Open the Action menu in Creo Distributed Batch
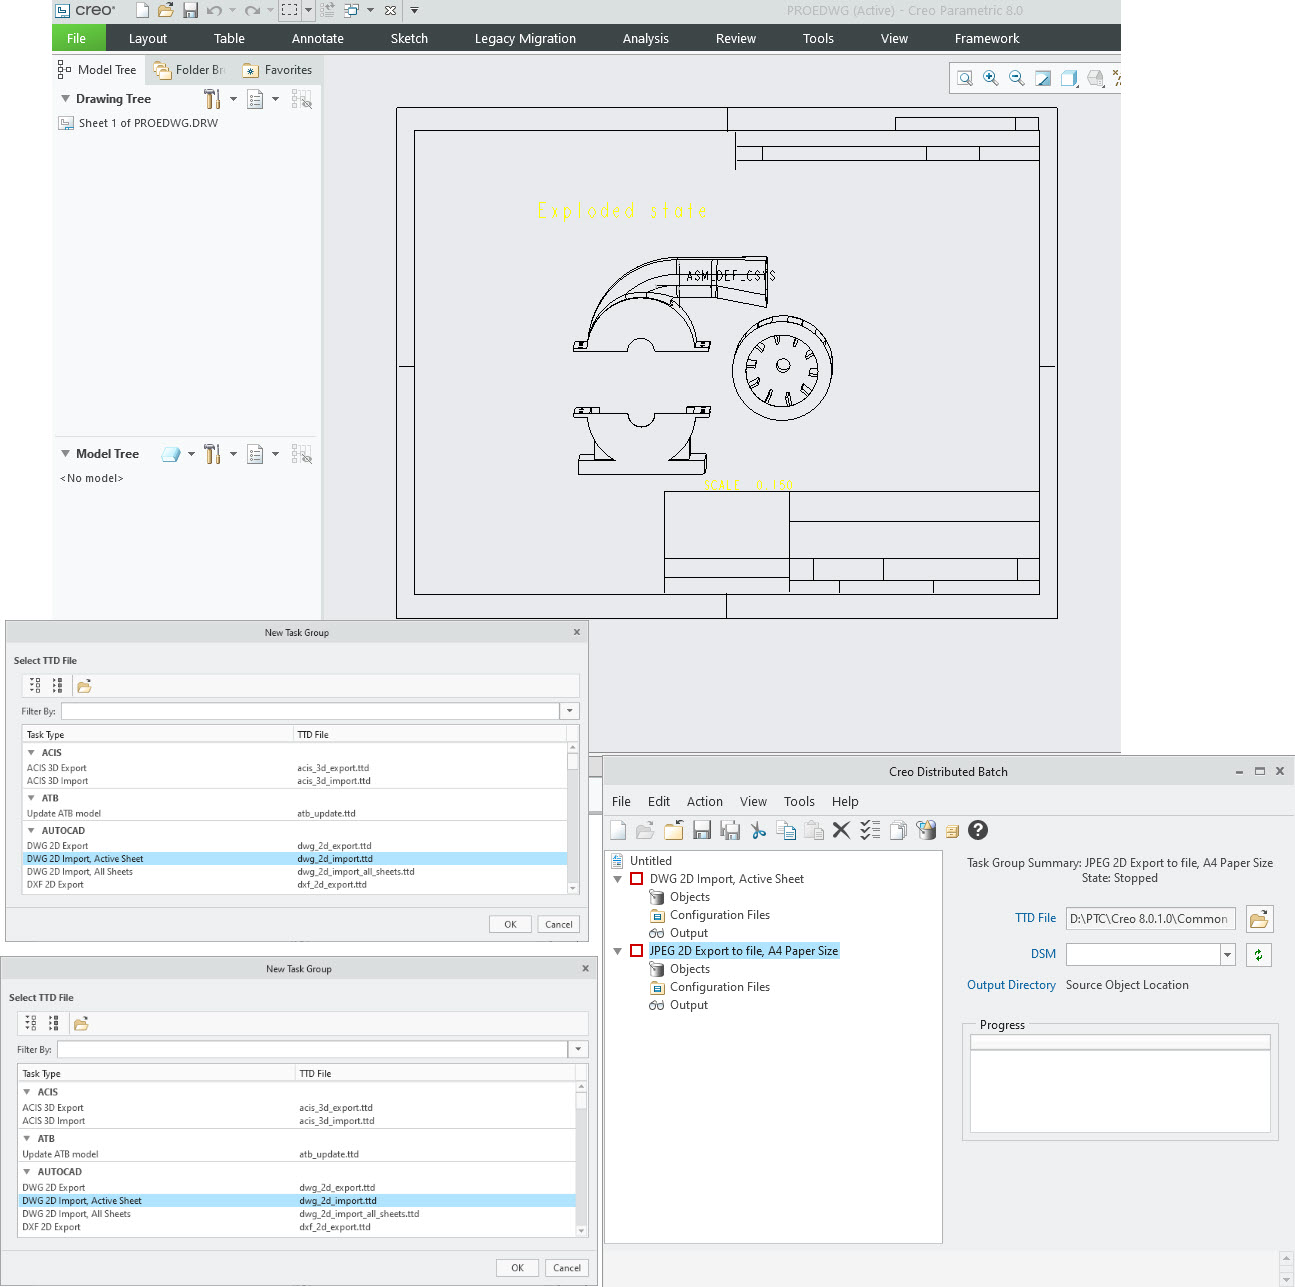1295x1287 pixels. coord(705,801)
